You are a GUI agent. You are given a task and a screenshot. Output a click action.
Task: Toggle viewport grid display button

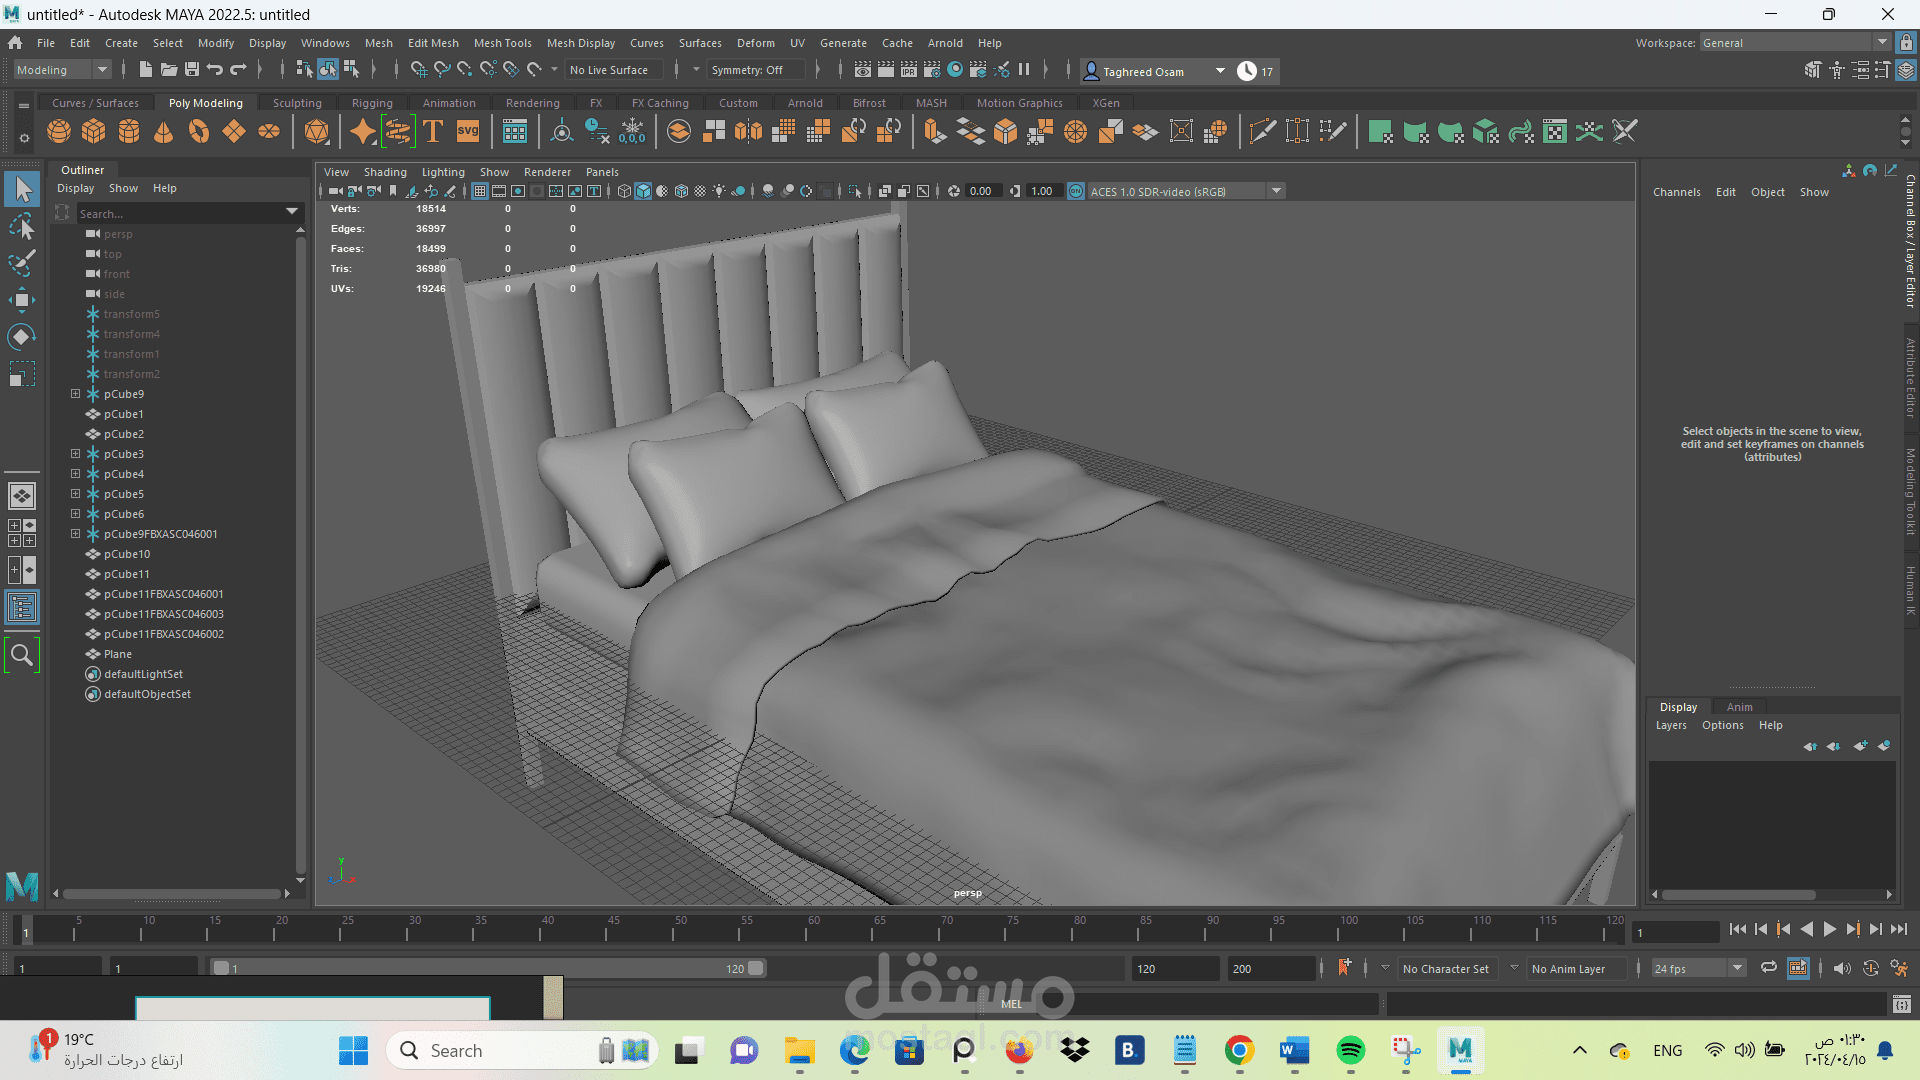tap(480, 191)
